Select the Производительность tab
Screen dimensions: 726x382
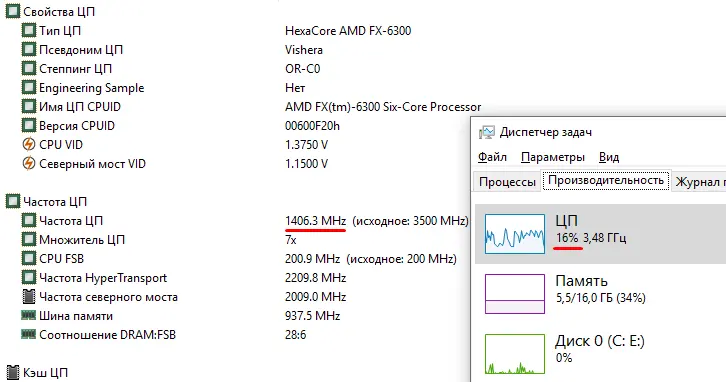click(606, 180)
